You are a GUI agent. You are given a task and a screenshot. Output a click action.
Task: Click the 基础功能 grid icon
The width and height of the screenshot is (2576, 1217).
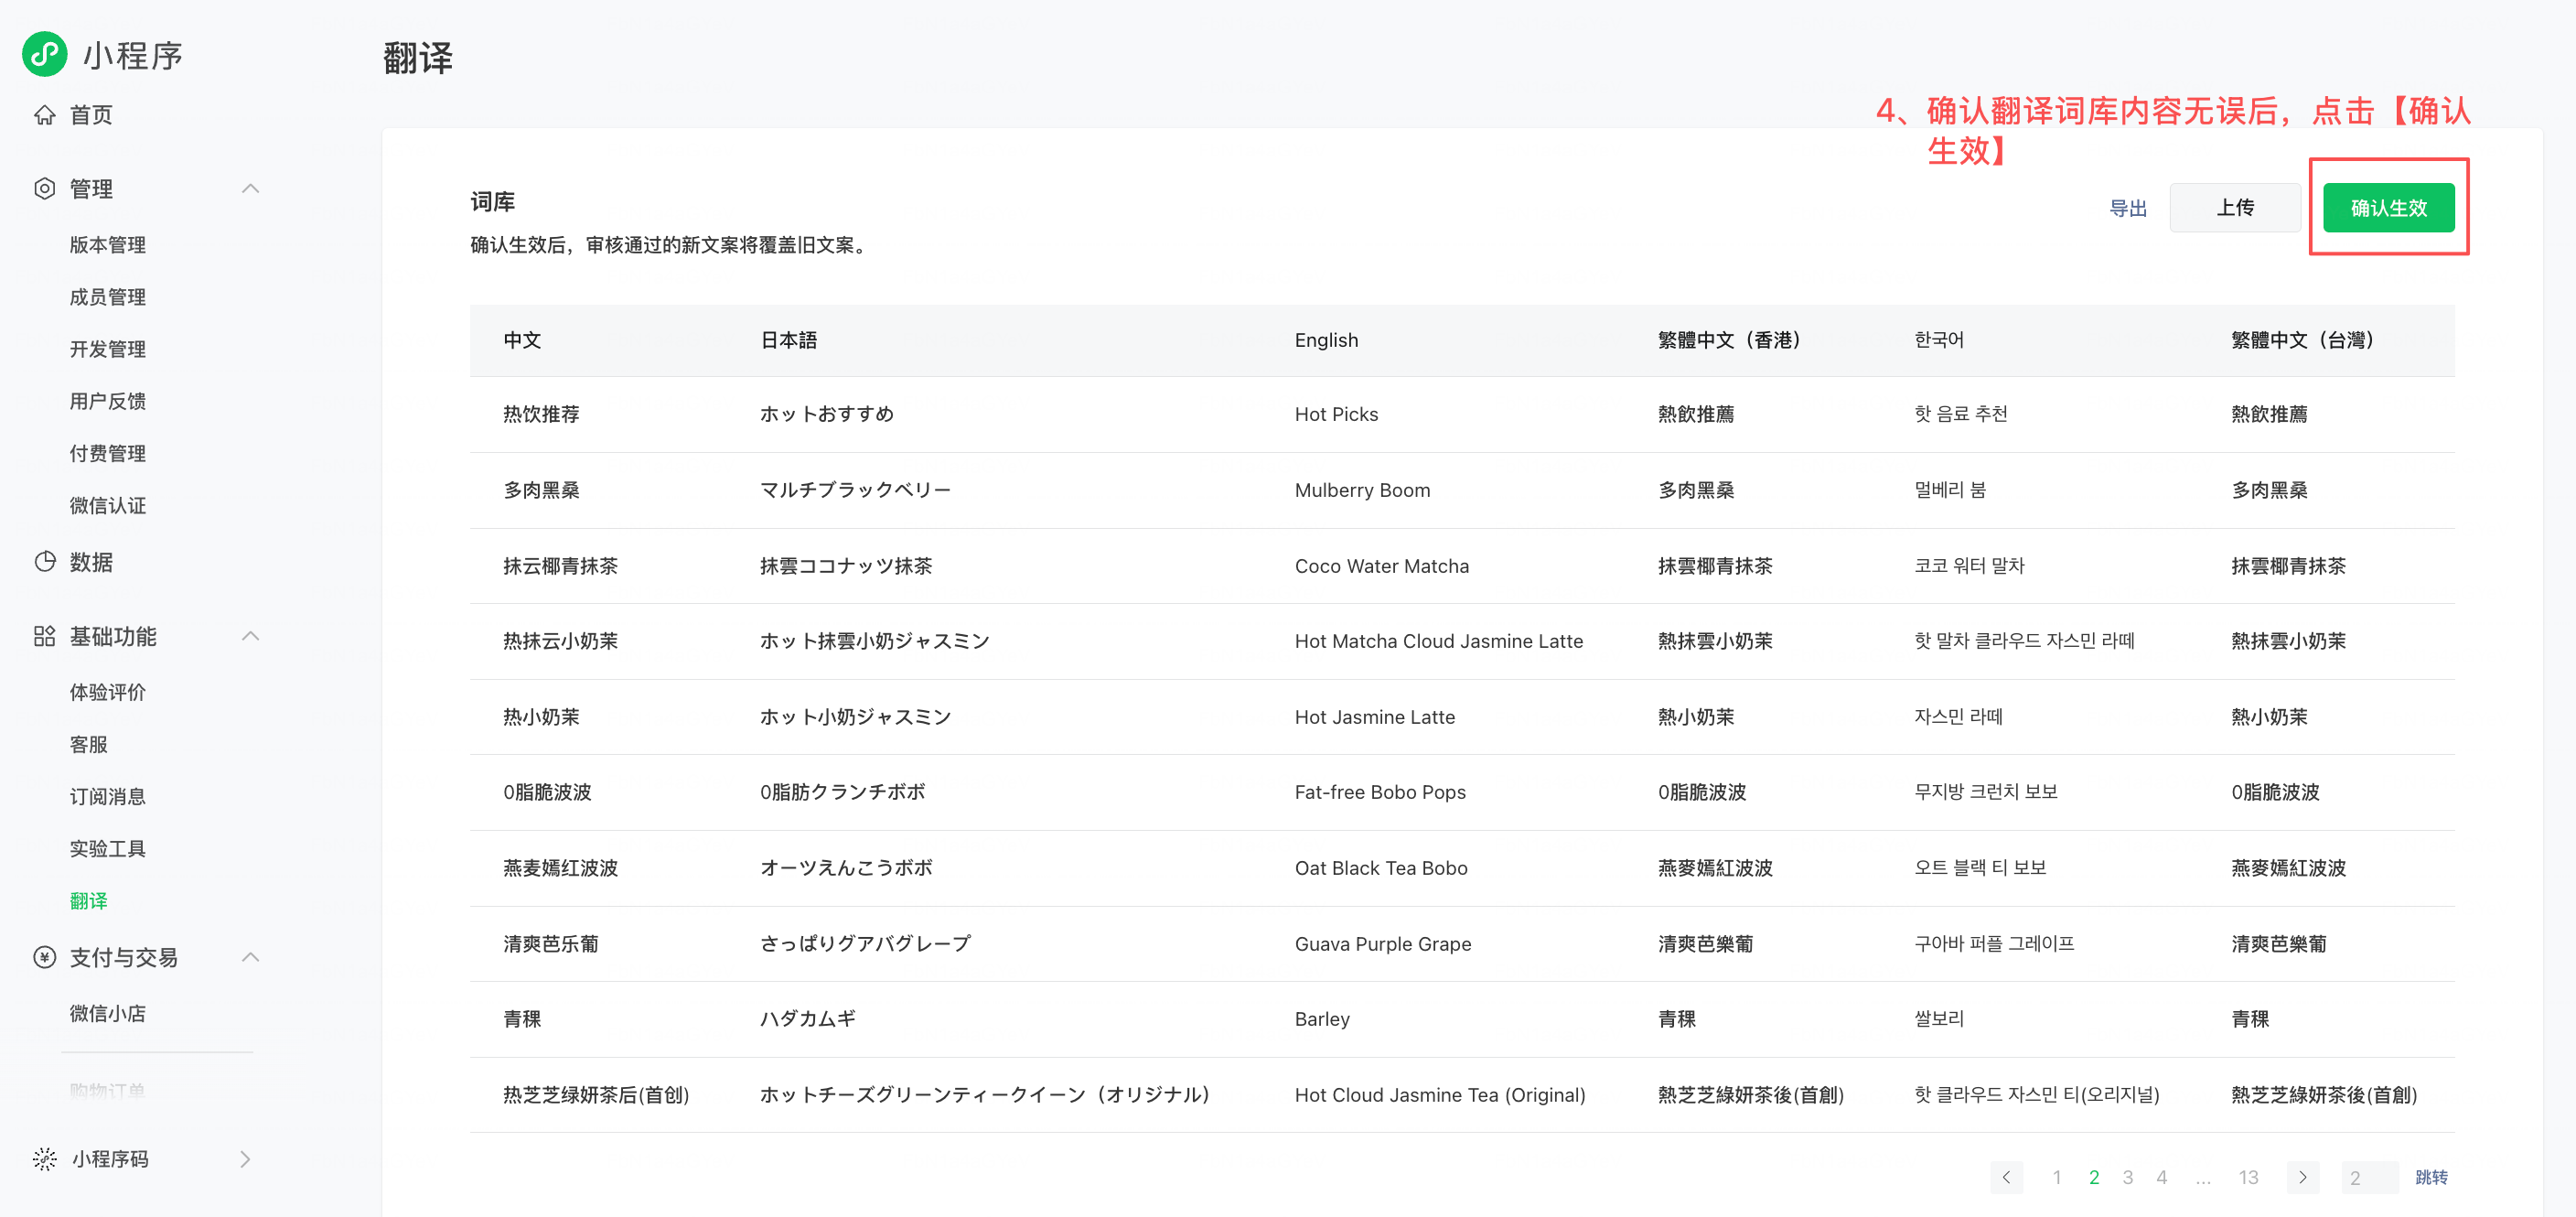pyautogui.click(x=45, y=636)
